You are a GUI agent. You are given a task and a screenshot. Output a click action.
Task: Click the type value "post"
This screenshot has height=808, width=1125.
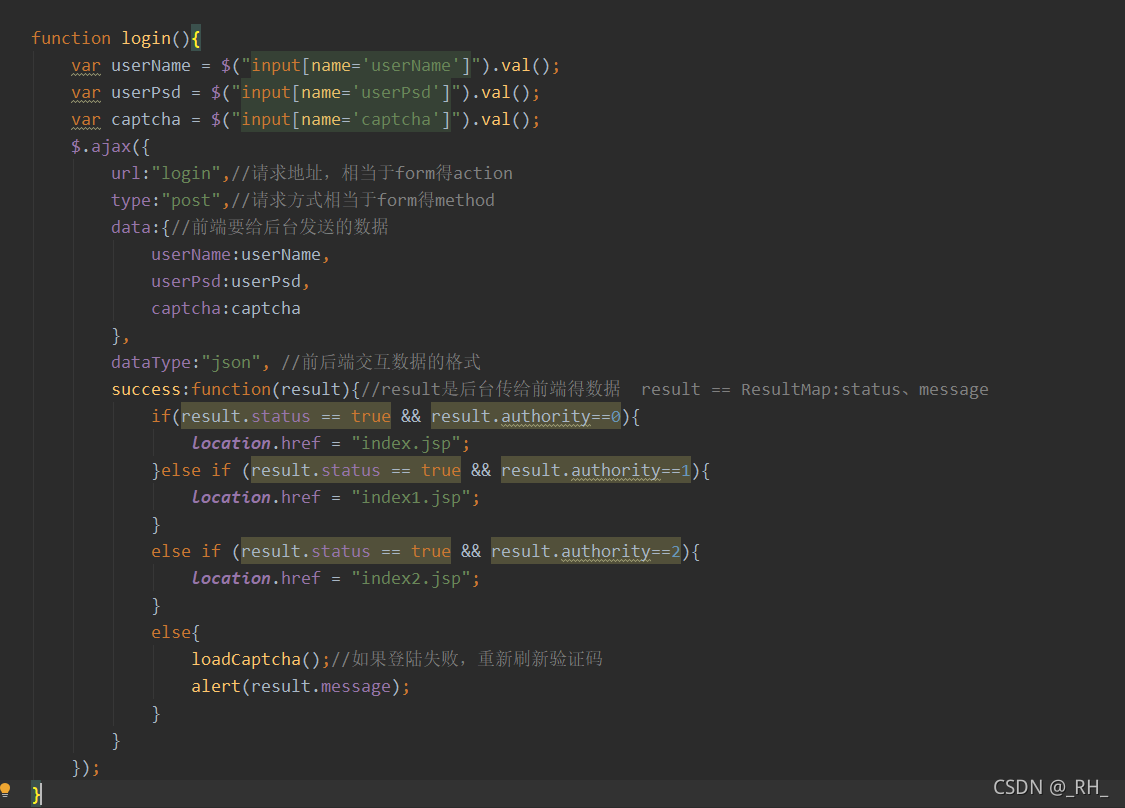coord(191,200)
